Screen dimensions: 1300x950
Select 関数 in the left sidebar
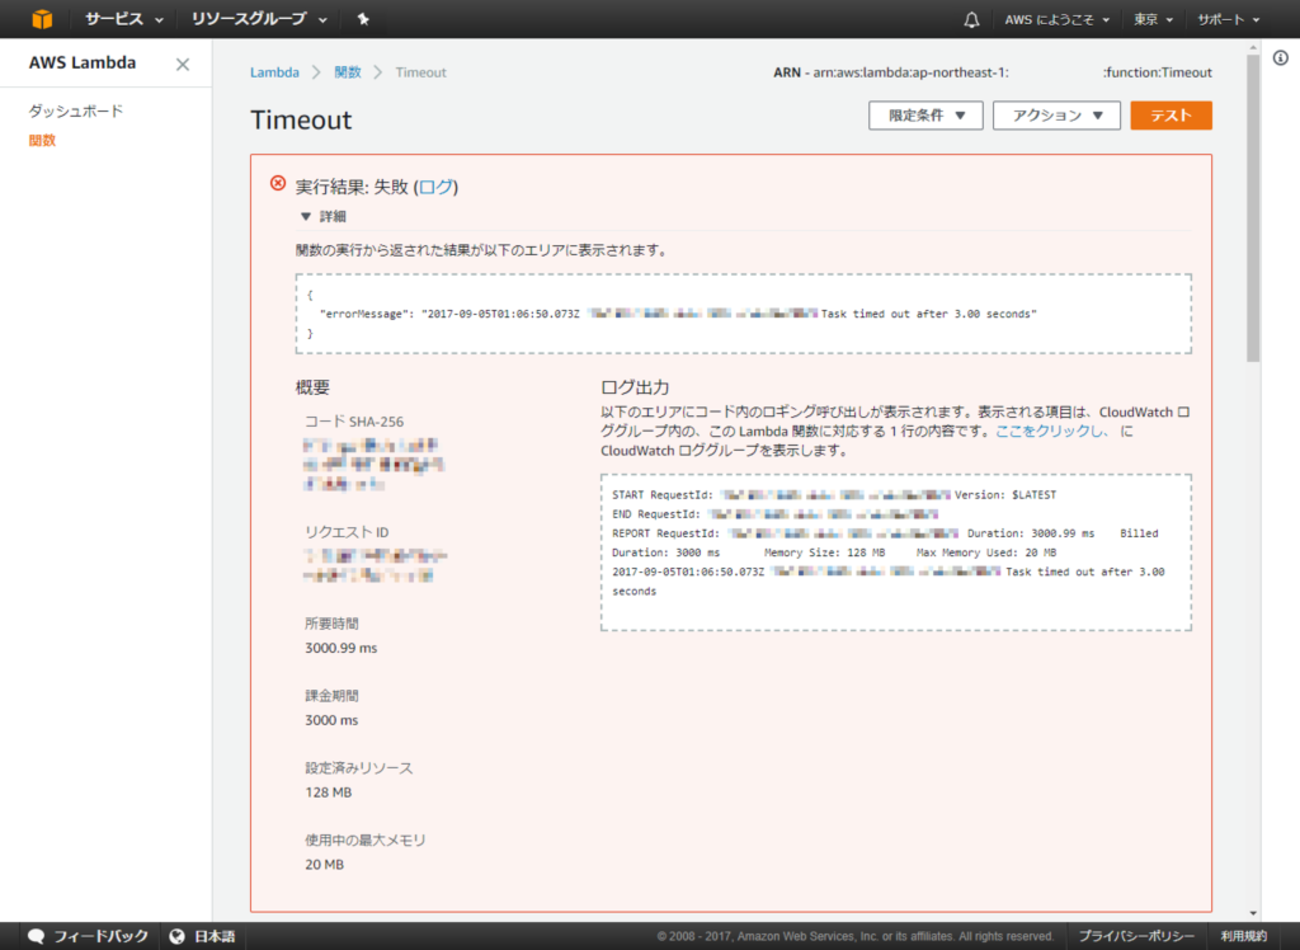coord(42,140)
